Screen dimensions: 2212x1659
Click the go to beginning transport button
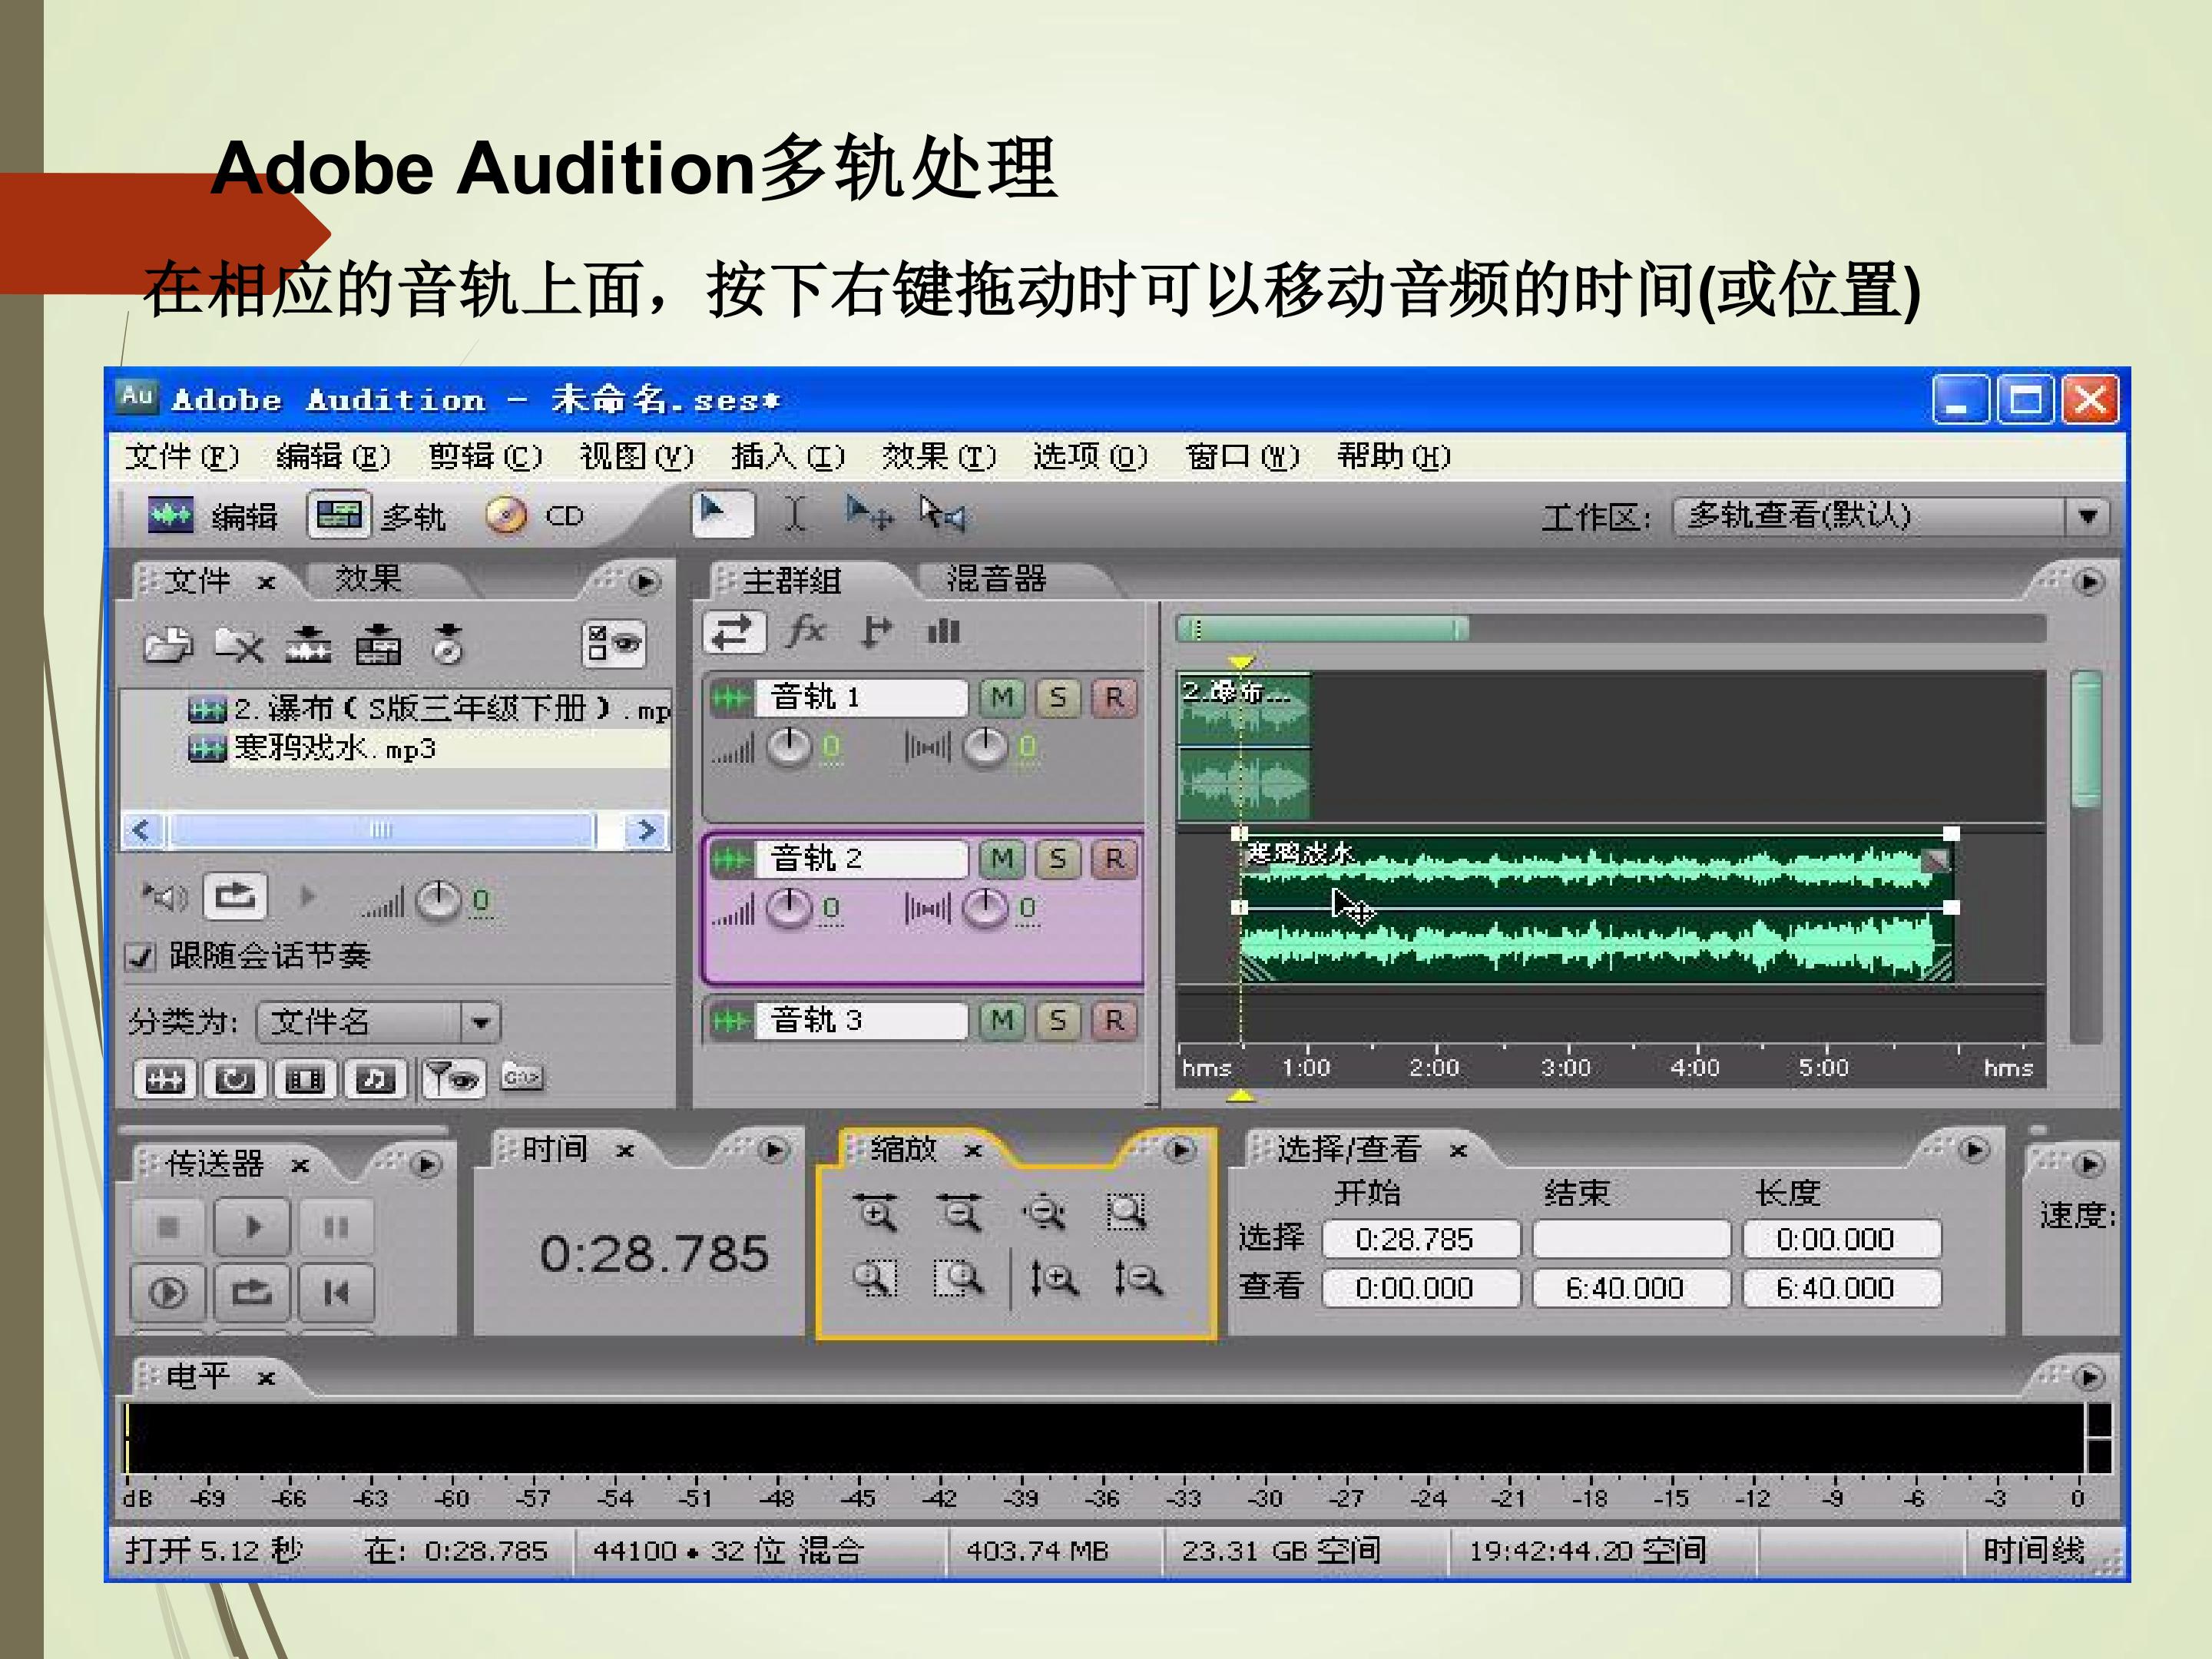click(x=336, y=1293)
